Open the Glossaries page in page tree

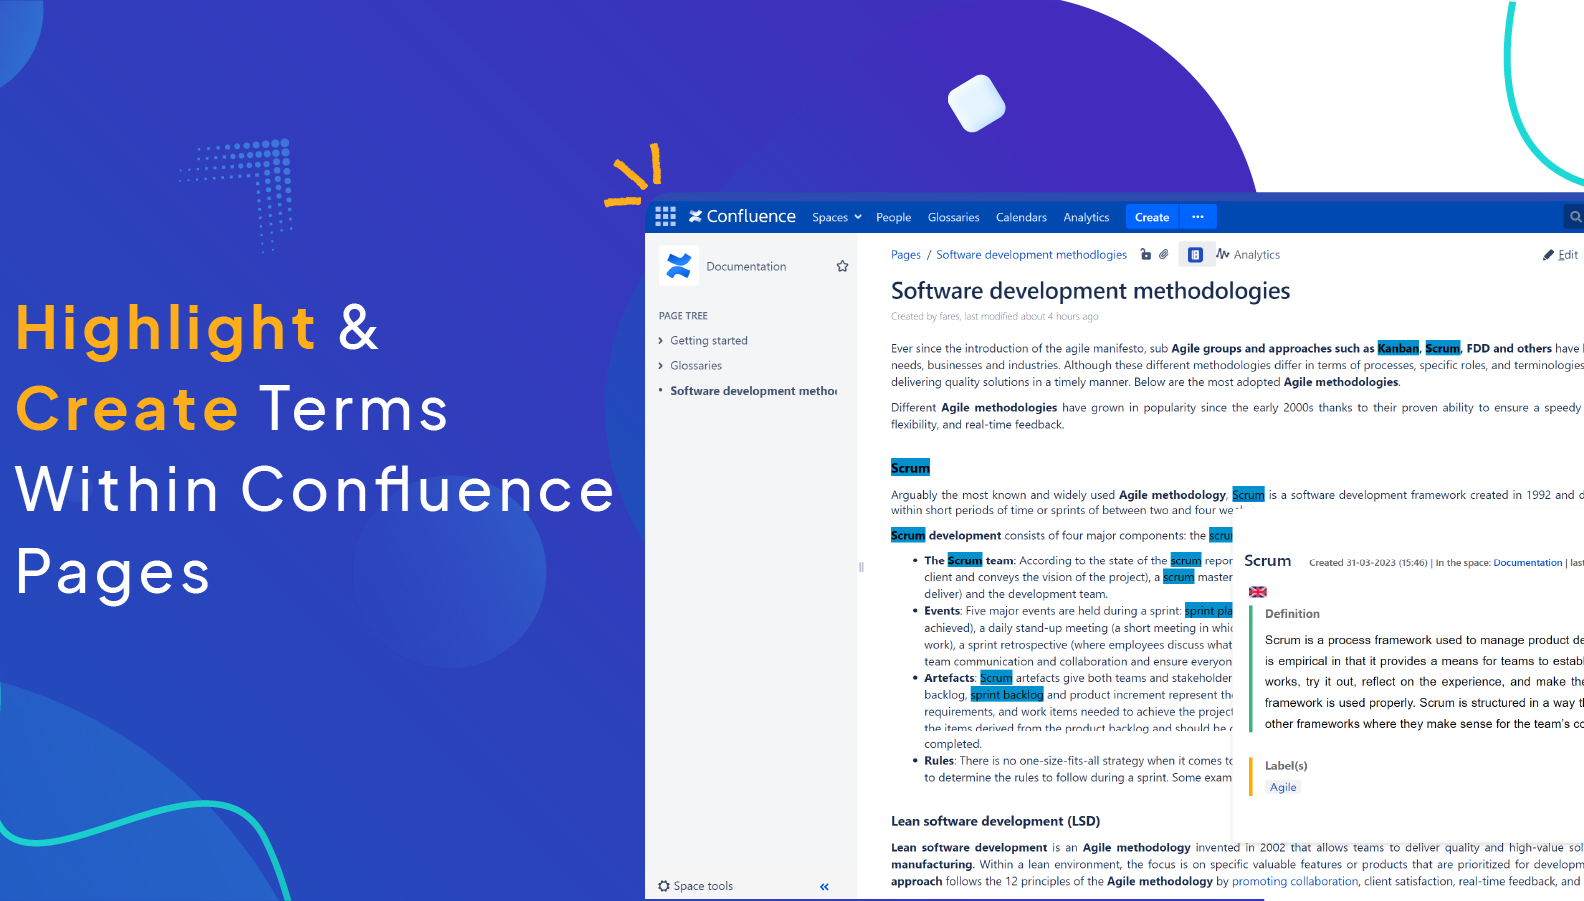(x=696, y=366)
